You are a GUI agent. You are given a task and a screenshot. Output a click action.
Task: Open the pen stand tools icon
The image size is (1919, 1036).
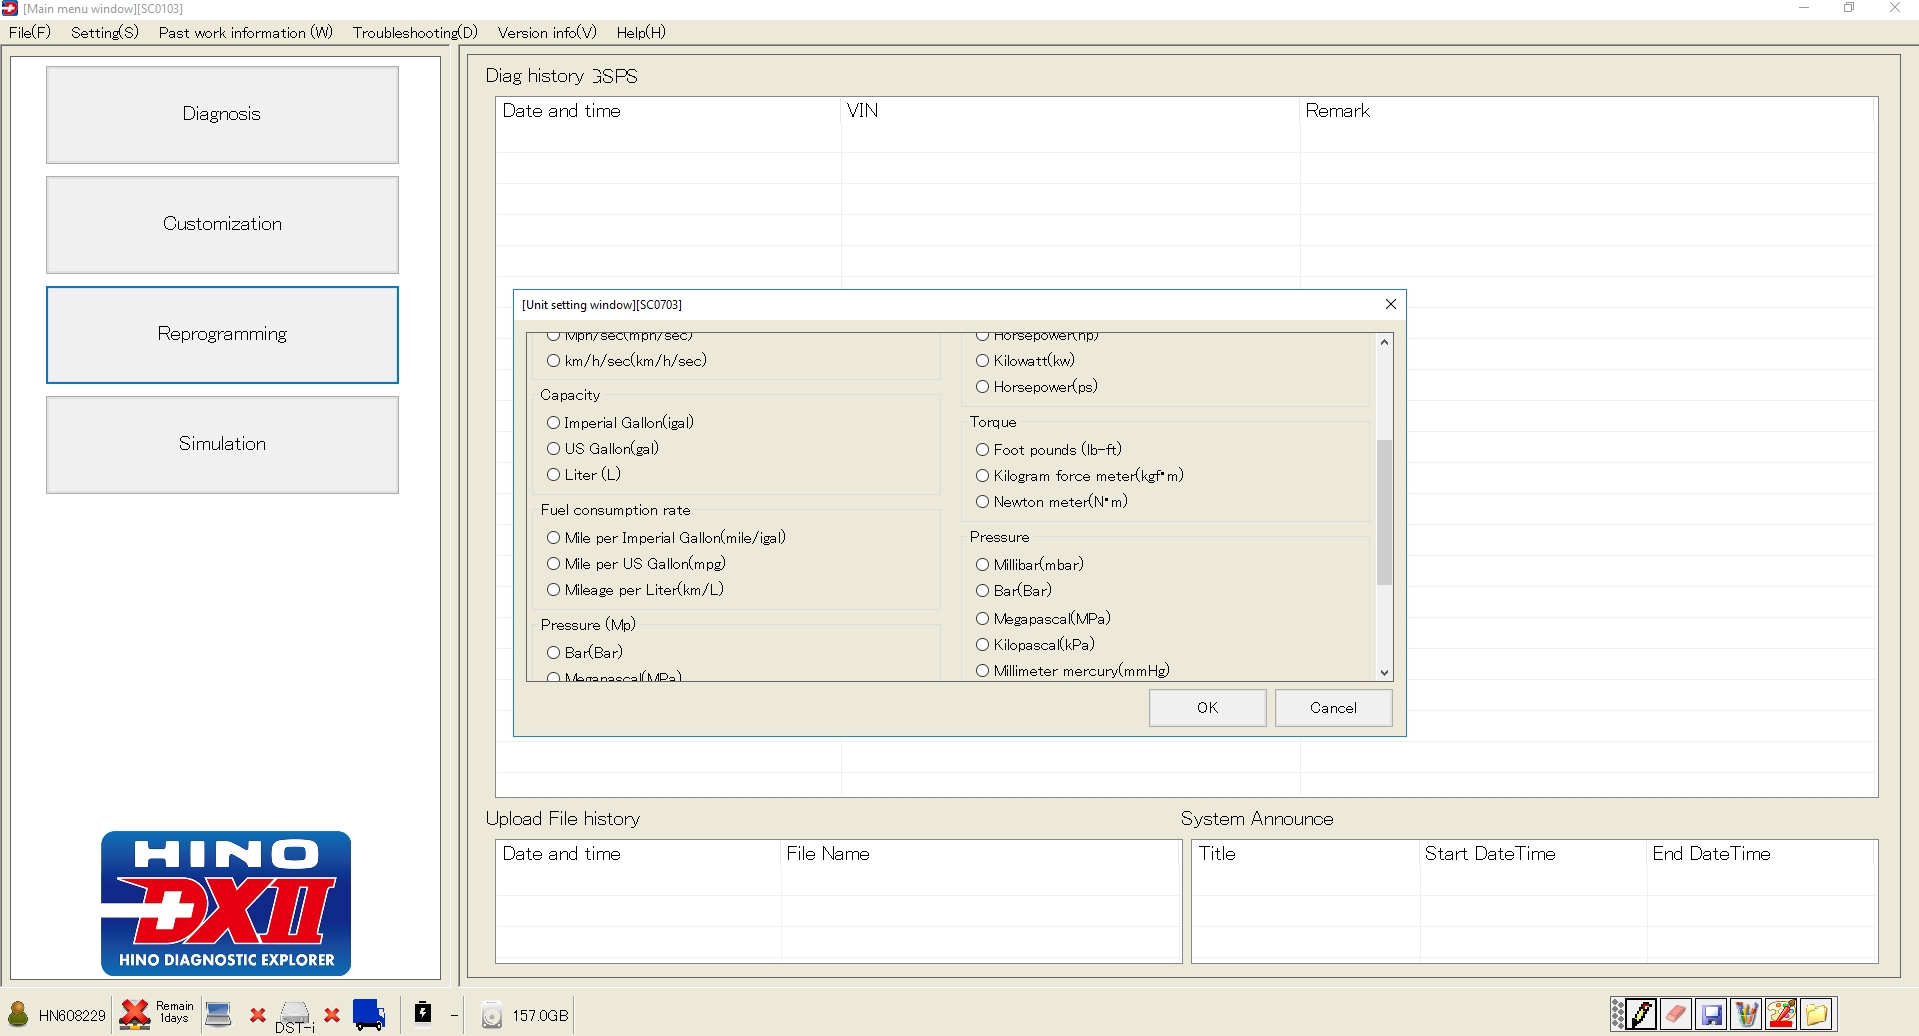[x=1746, y=1014]
